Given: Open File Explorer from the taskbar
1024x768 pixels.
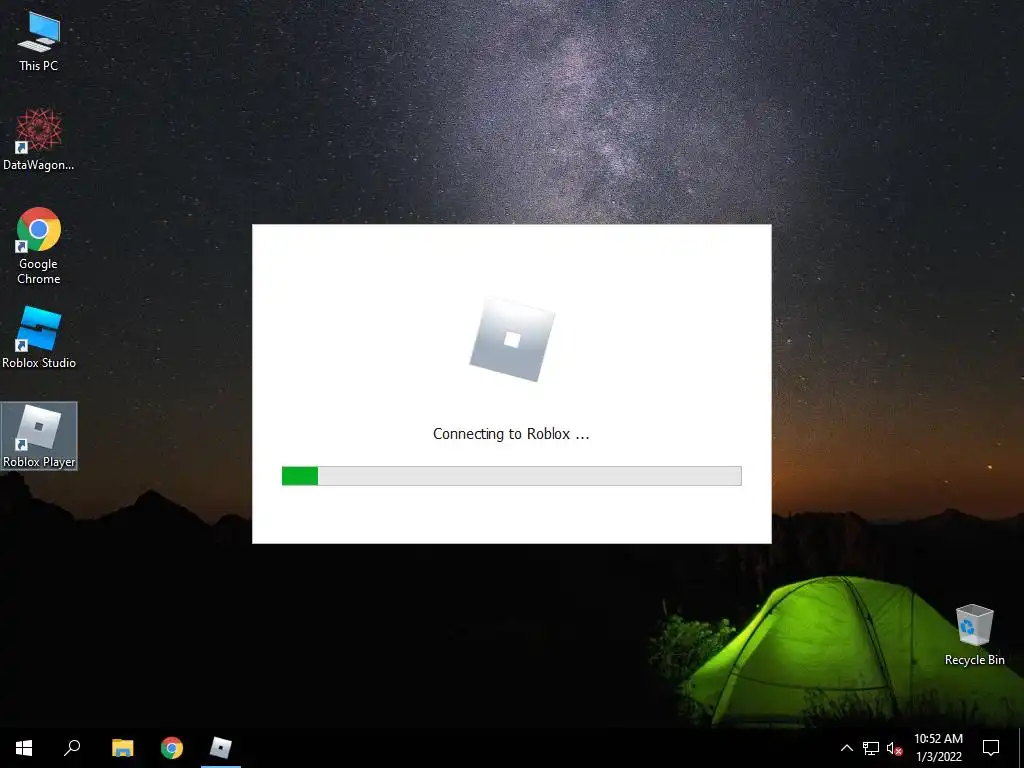Looking at the screenshot, I should pos(122,748).
